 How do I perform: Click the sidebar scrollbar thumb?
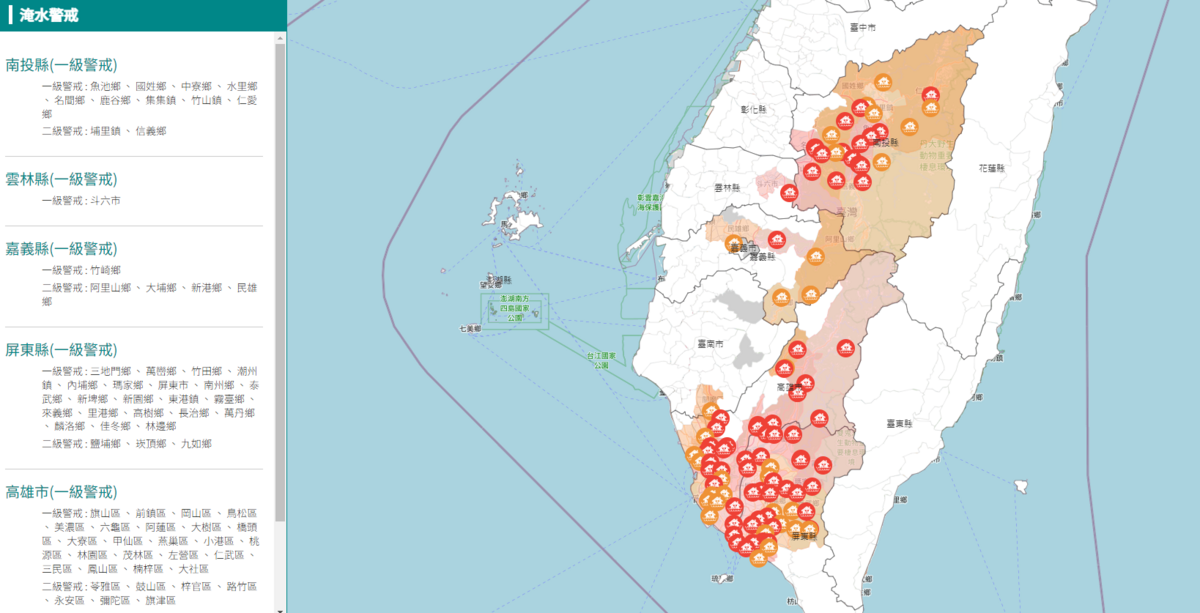[280, 280]
